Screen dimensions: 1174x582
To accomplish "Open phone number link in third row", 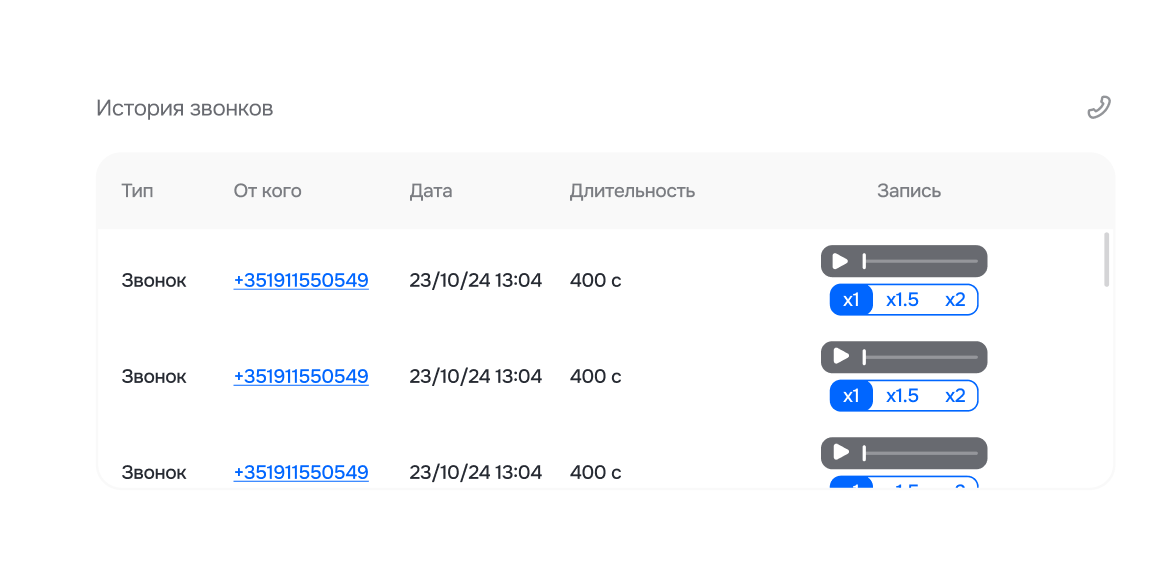I will 301,473.
